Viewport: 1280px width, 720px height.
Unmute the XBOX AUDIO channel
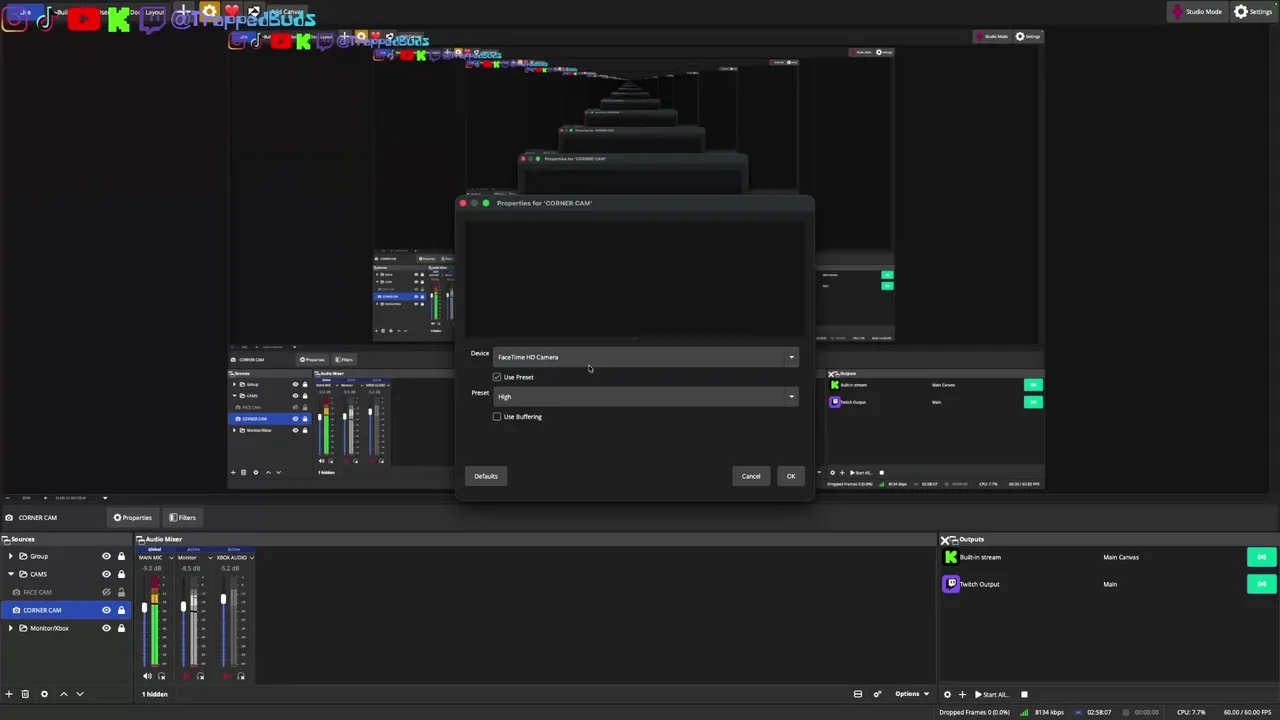pos(226,676)
